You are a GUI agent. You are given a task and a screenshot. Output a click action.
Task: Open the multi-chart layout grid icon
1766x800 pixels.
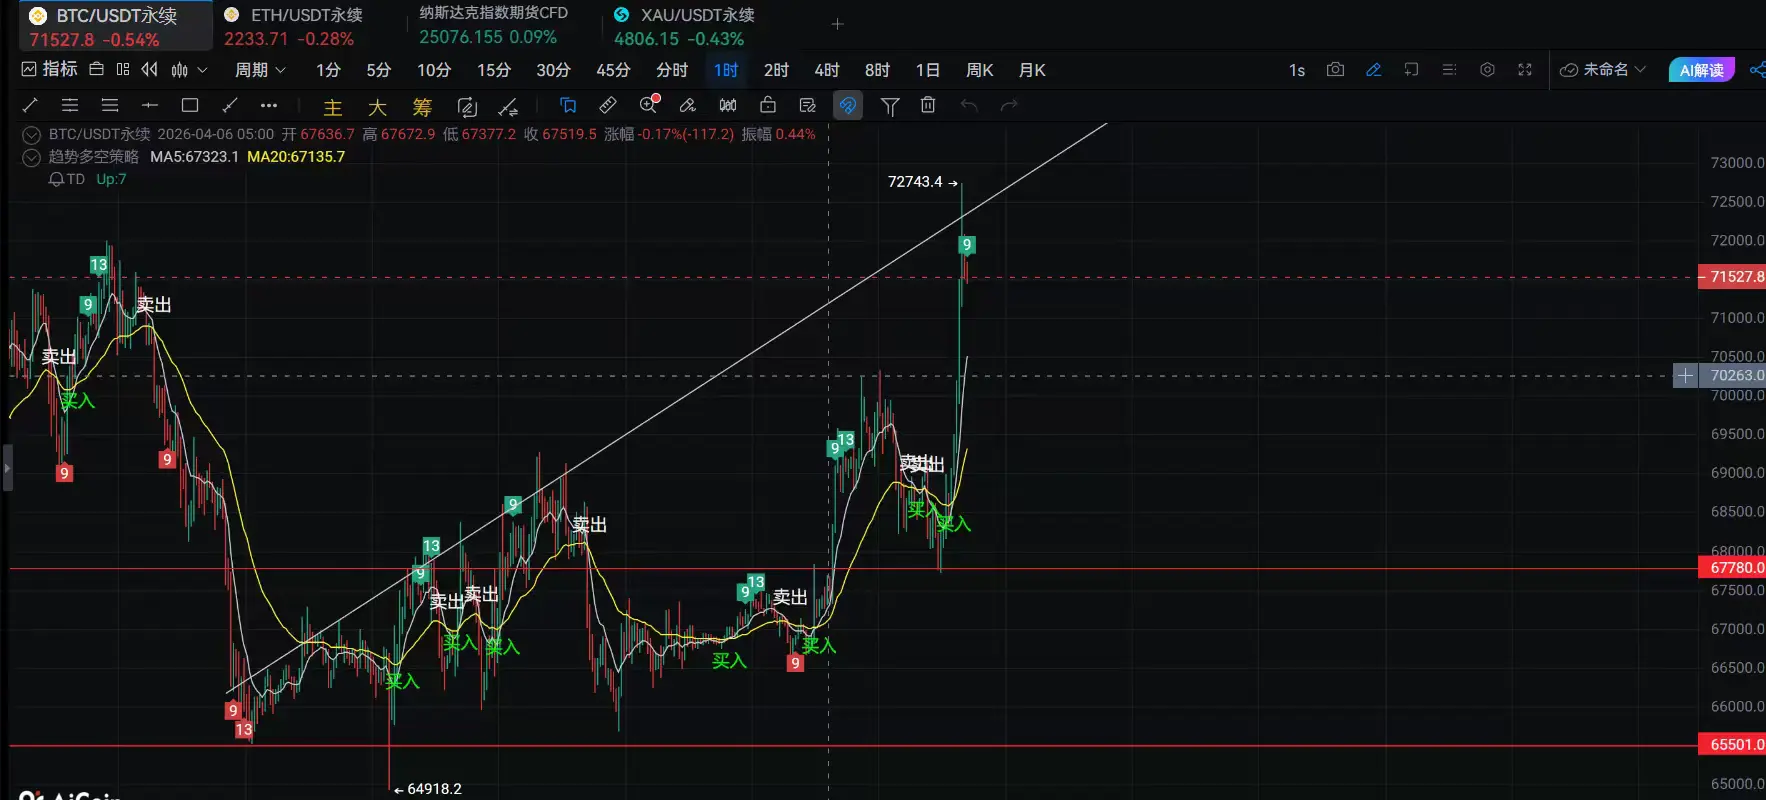pyautogui.click(x=123, y=69)
